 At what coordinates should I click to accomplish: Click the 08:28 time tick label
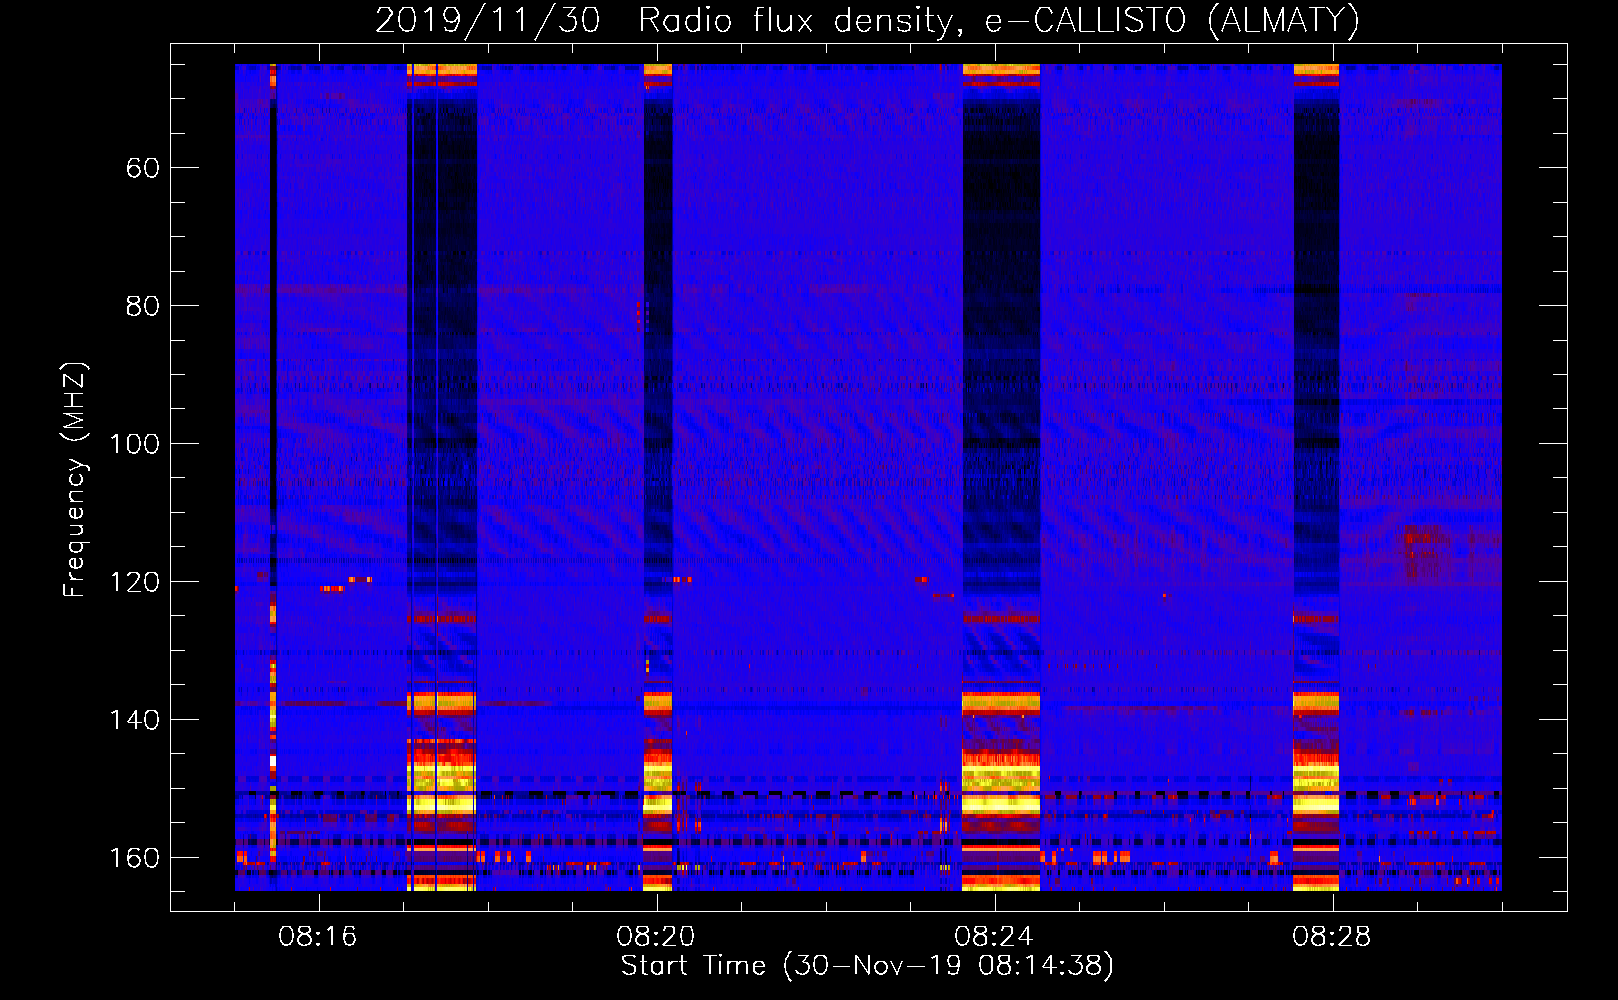click(x=1331, y=937)
